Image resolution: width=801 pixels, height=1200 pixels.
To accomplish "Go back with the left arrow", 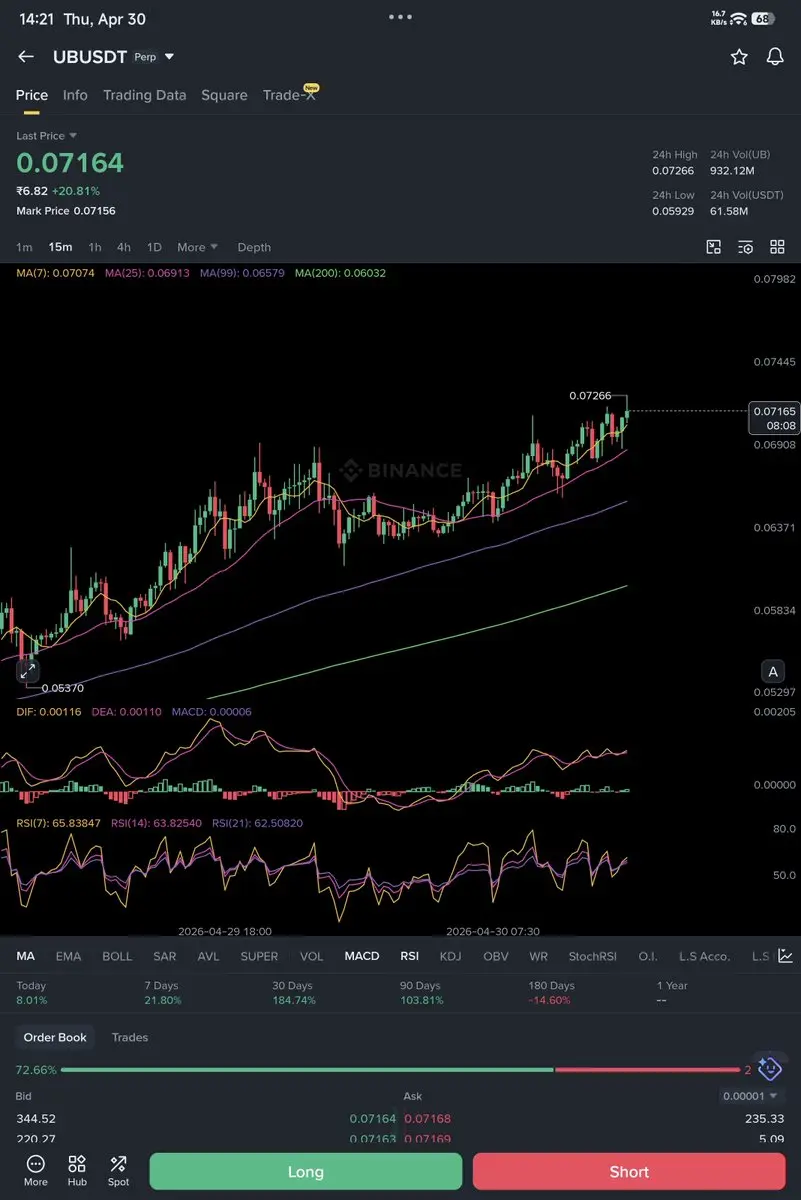I will click(x=26, y=57).
